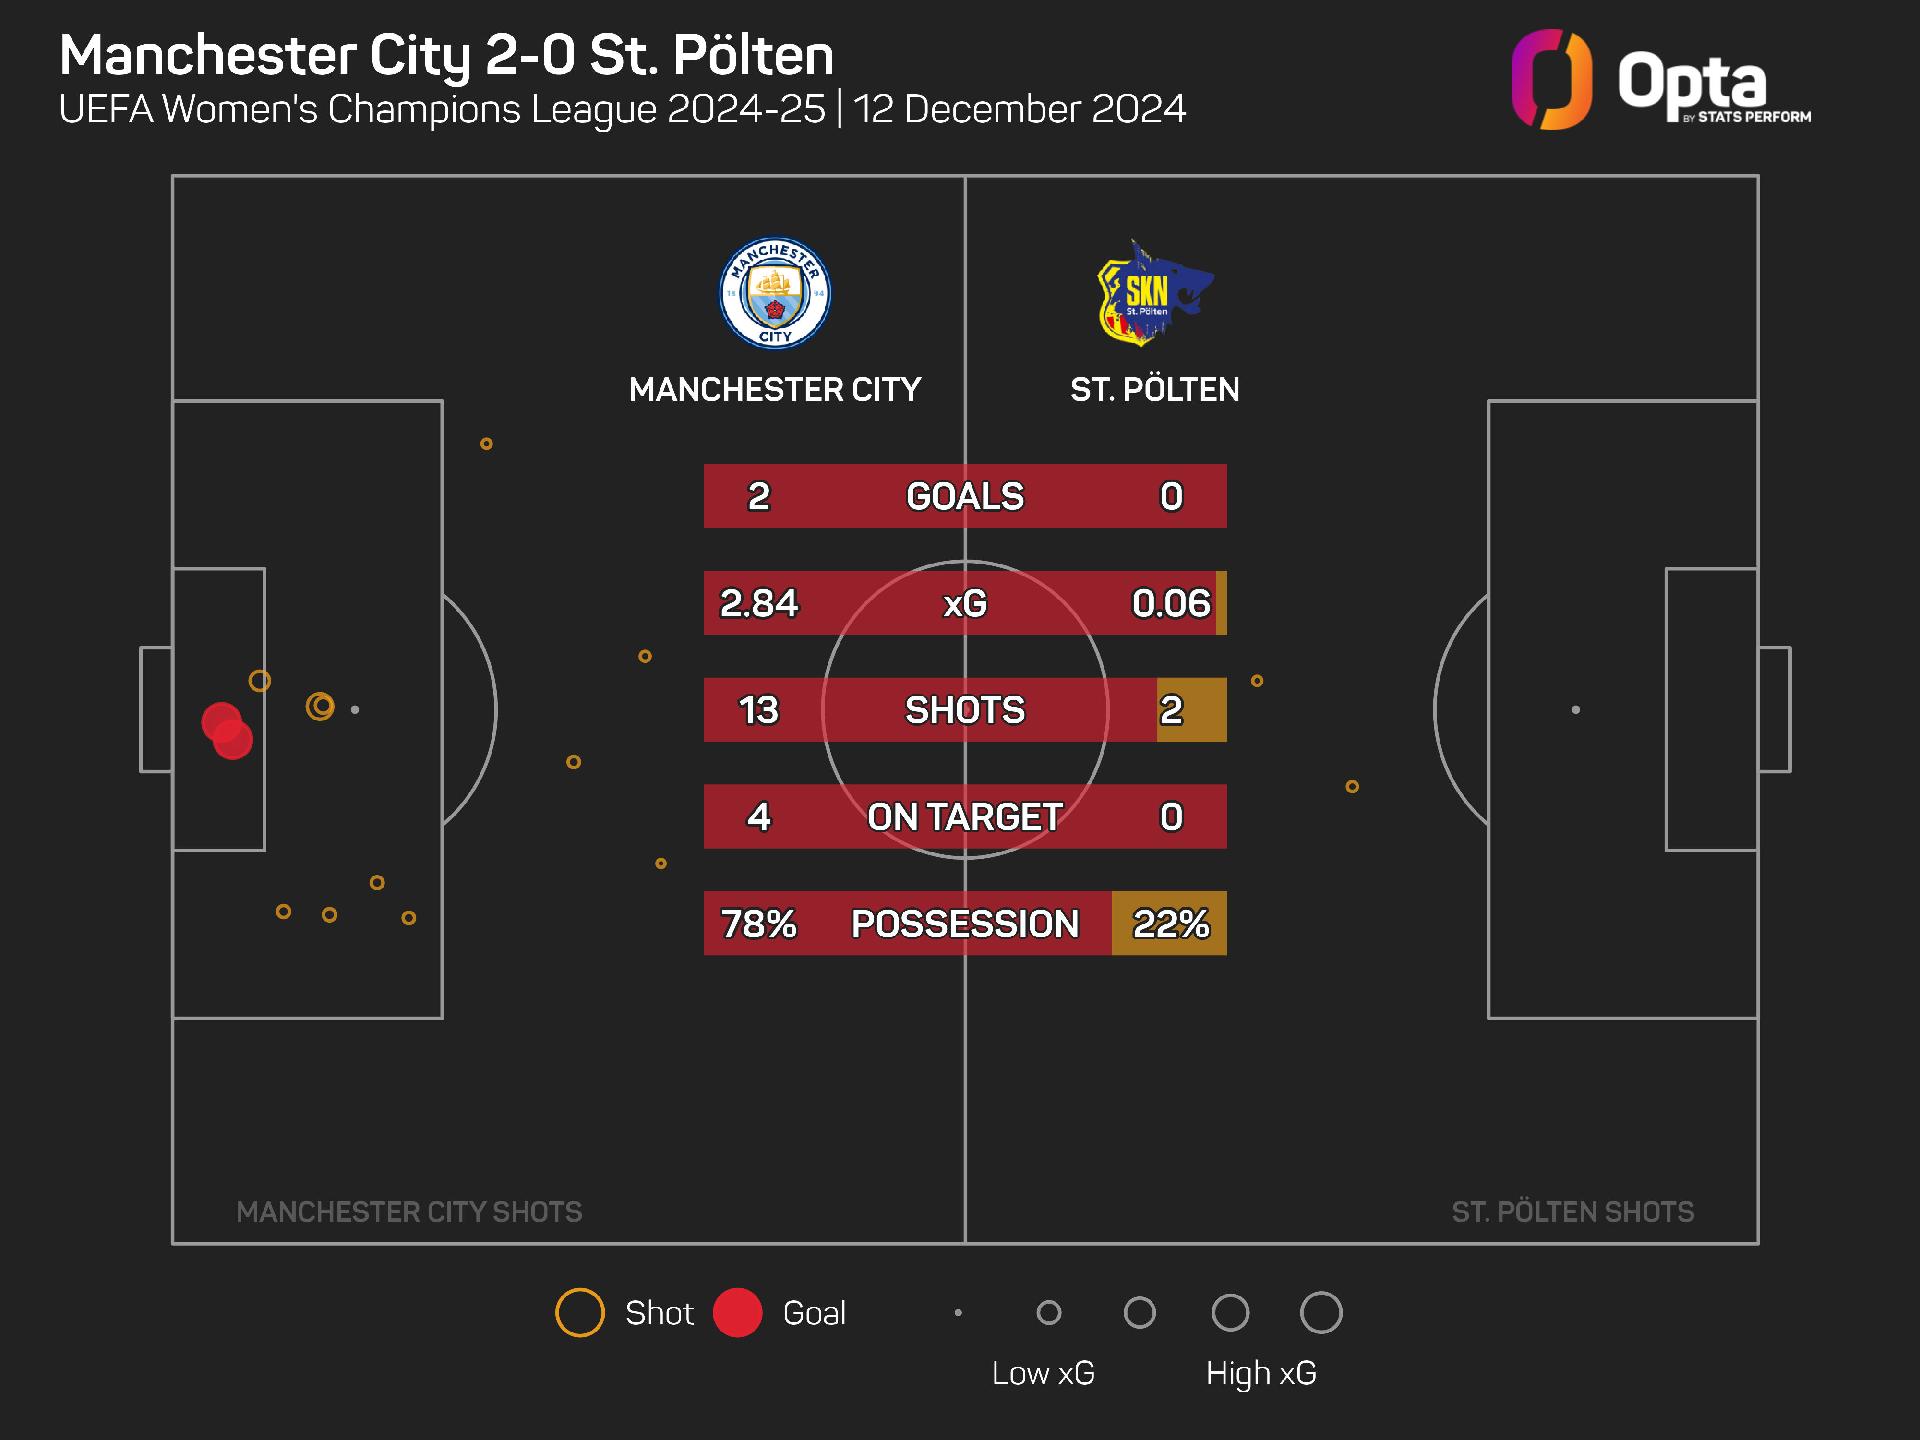The width and height of the screenshot is (1920, 1440).
Task: Click the xG stat label
Action: 965,603
